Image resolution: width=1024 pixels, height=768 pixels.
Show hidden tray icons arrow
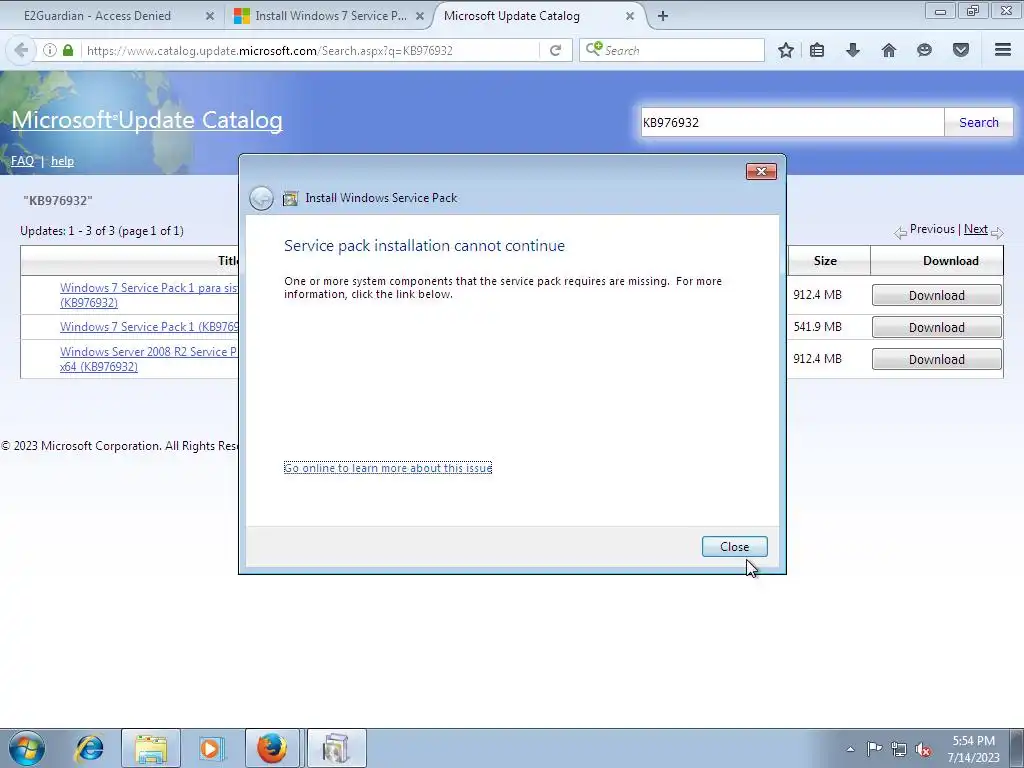(850, 749)
